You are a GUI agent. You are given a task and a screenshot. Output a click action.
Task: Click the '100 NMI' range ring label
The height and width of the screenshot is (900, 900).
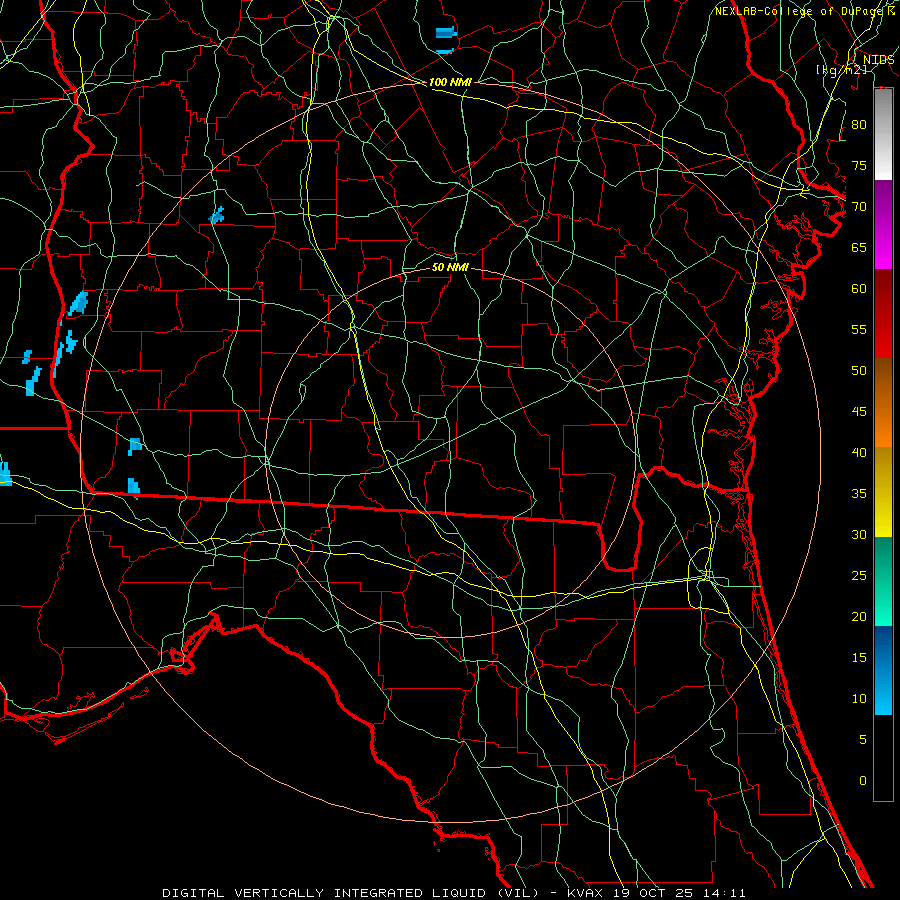(450, 82)
